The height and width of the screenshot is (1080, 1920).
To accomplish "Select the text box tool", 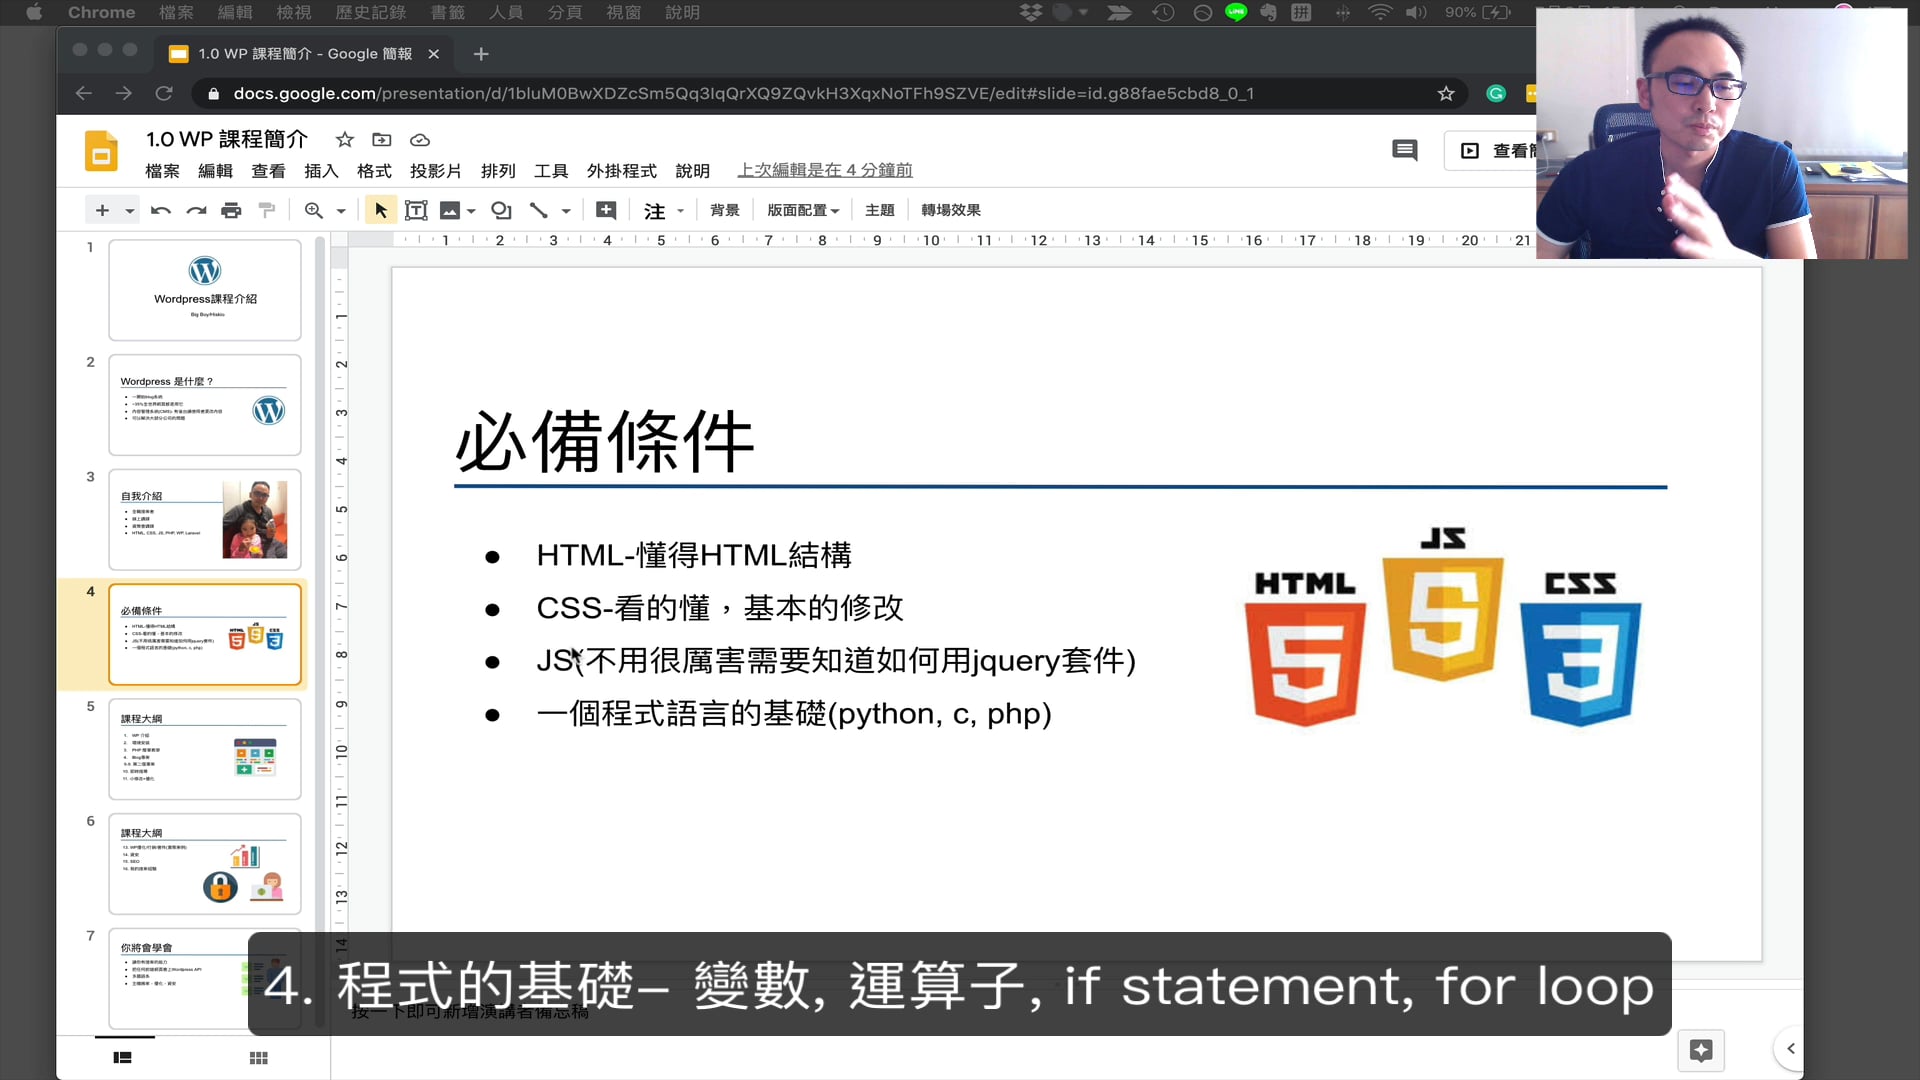I will click(x=416, y=210).
